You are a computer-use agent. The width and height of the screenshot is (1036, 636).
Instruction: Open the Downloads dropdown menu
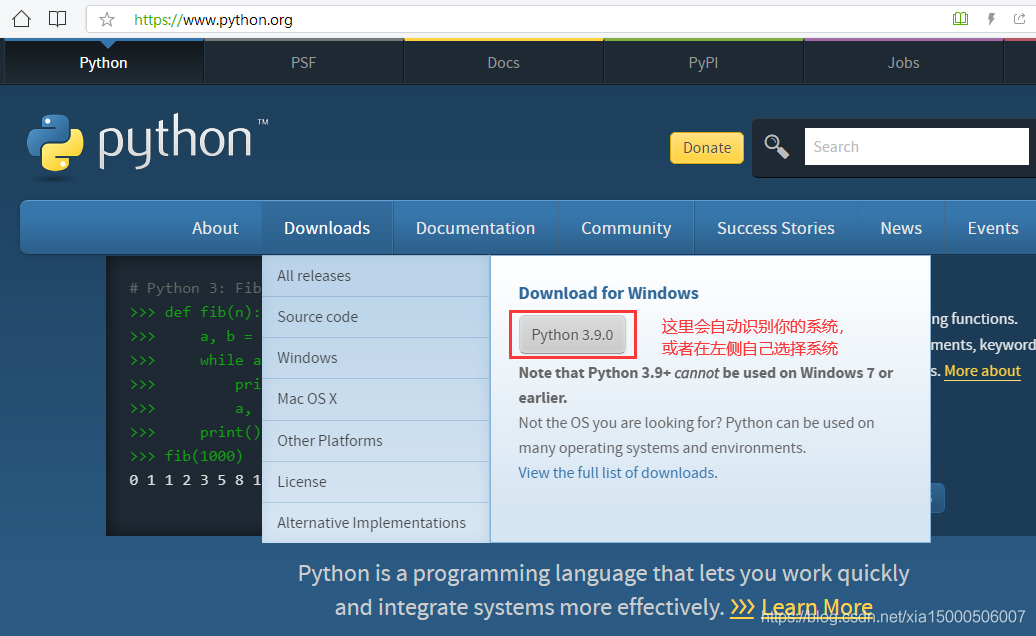(327, 228)
